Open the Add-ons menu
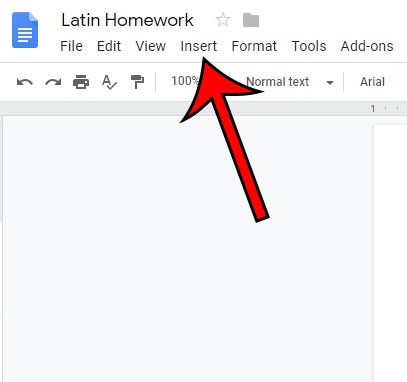The image size is (407, 382). 367,46
